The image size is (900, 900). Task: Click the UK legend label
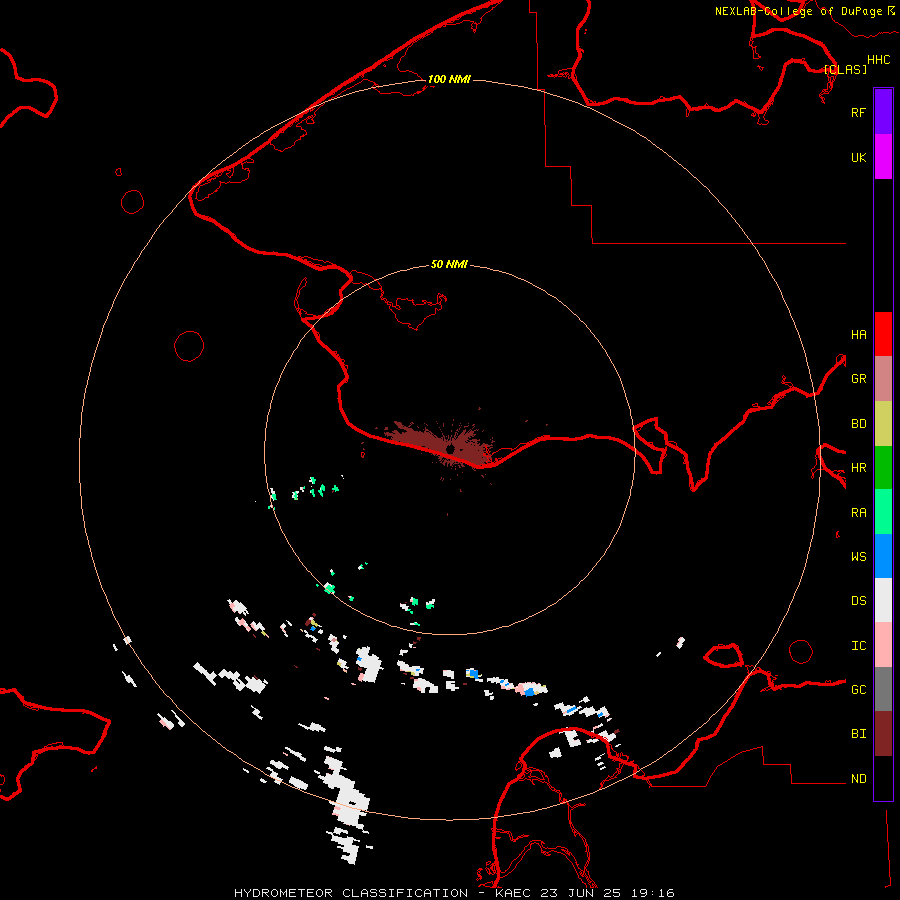(x=858, y=157)
